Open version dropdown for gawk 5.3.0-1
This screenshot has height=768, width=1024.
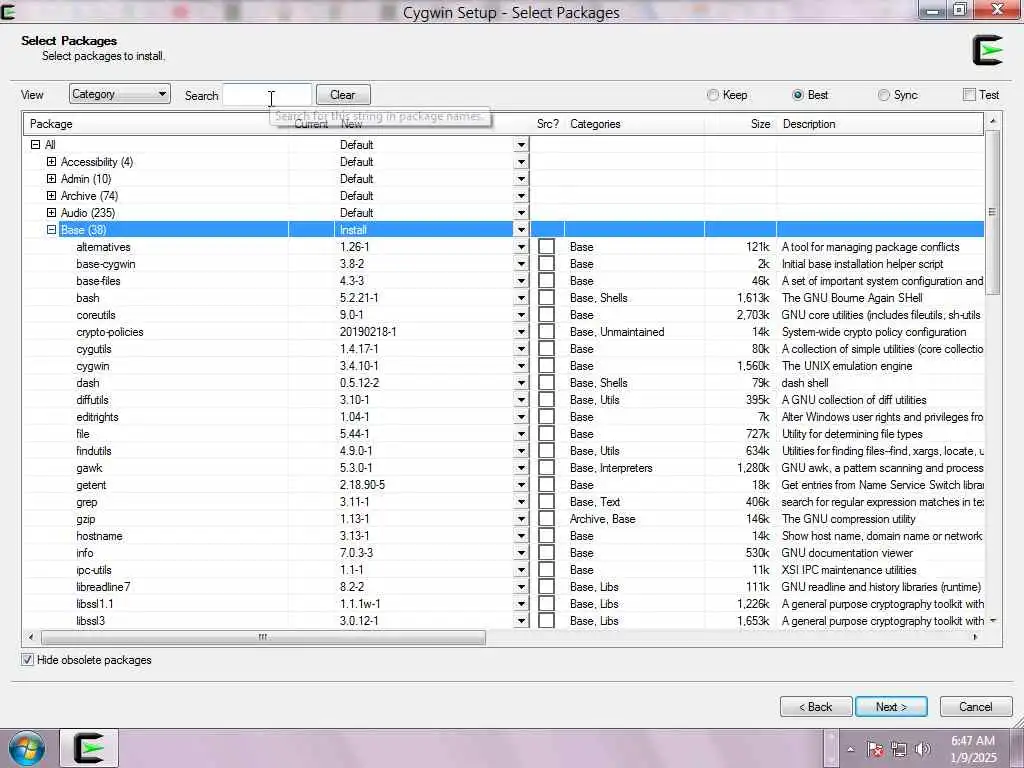coord(521,468)
